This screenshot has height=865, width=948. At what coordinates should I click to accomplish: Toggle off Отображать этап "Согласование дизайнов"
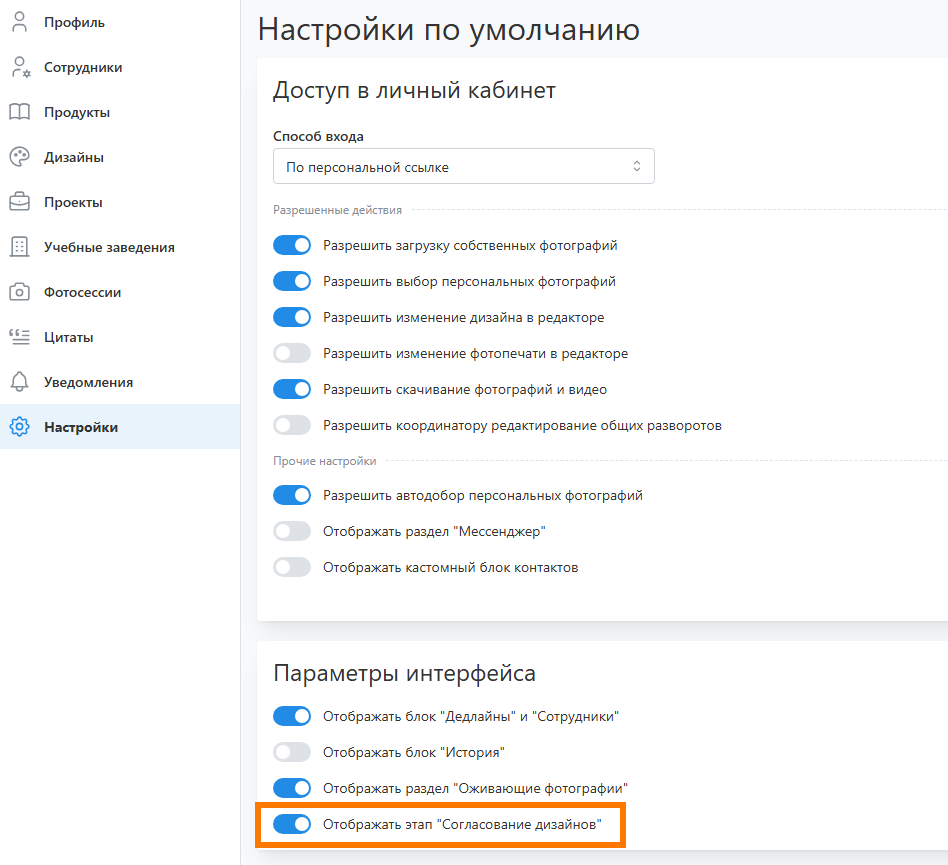click(x=292, y=824)
